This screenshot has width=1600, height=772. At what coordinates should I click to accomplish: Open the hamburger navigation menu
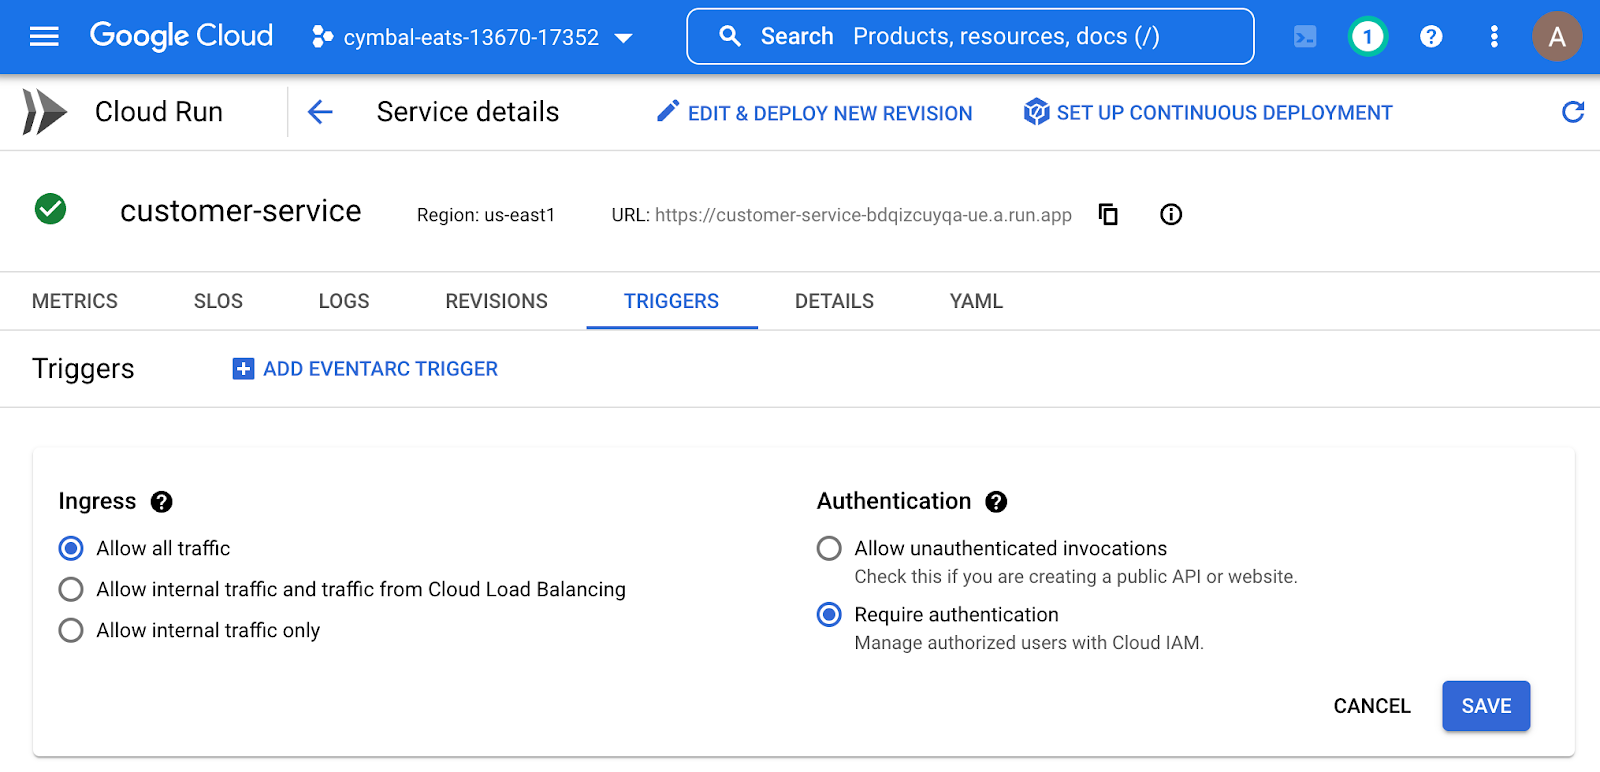pyautogui.click(x=44, y=37)
